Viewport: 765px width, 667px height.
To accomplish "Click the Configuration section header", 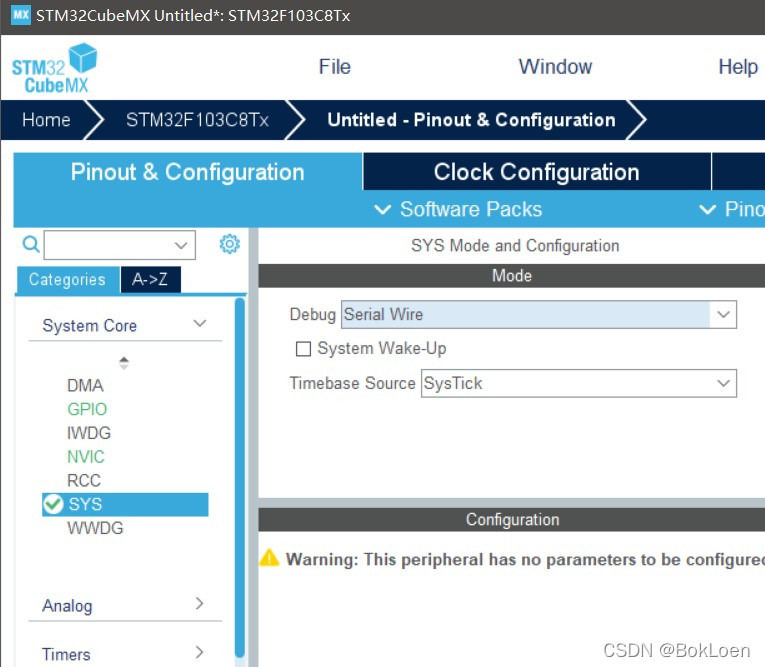I will [x=512, y=520].
